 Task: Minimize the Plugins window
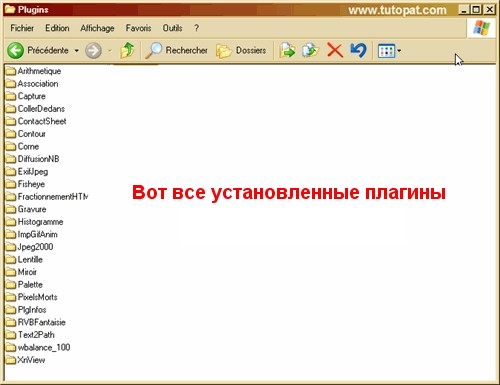click(x=464, y=10)
